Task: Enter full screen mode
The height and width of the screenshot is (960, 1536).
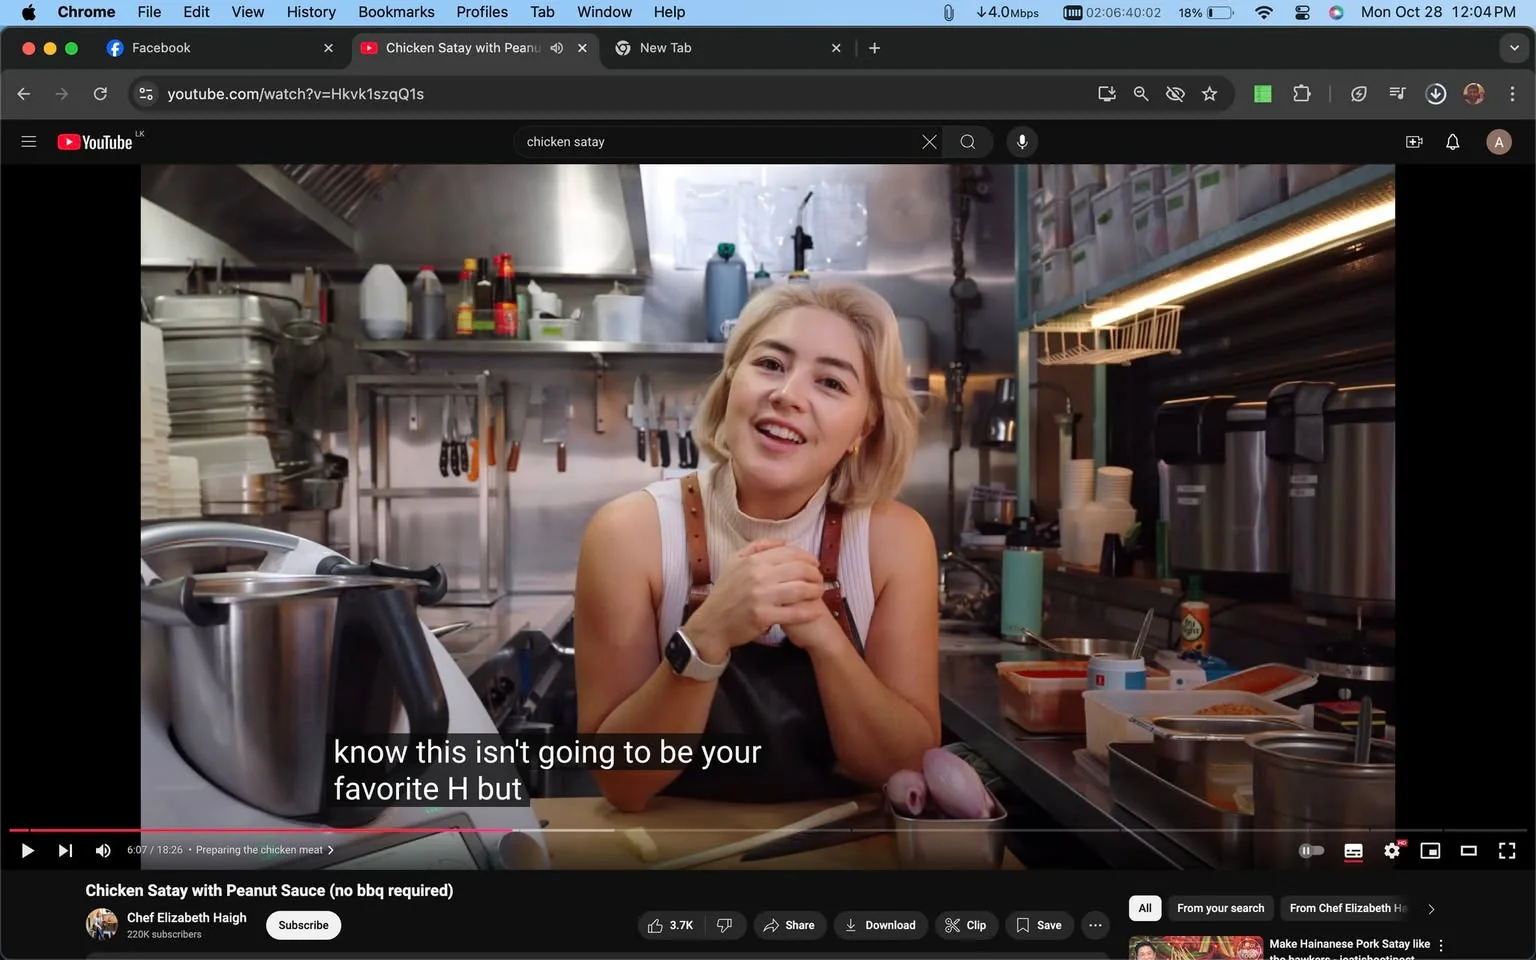Action: [x=1507, y=851]
